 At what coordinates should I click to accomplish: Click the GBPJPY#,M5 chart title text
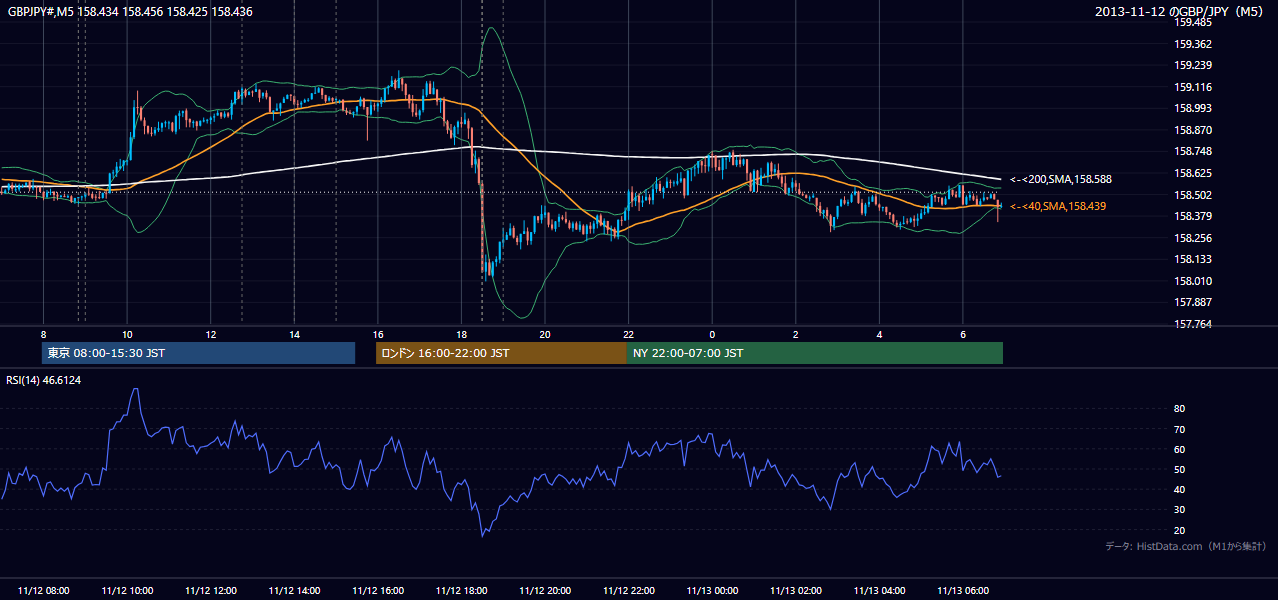[130, 11]
